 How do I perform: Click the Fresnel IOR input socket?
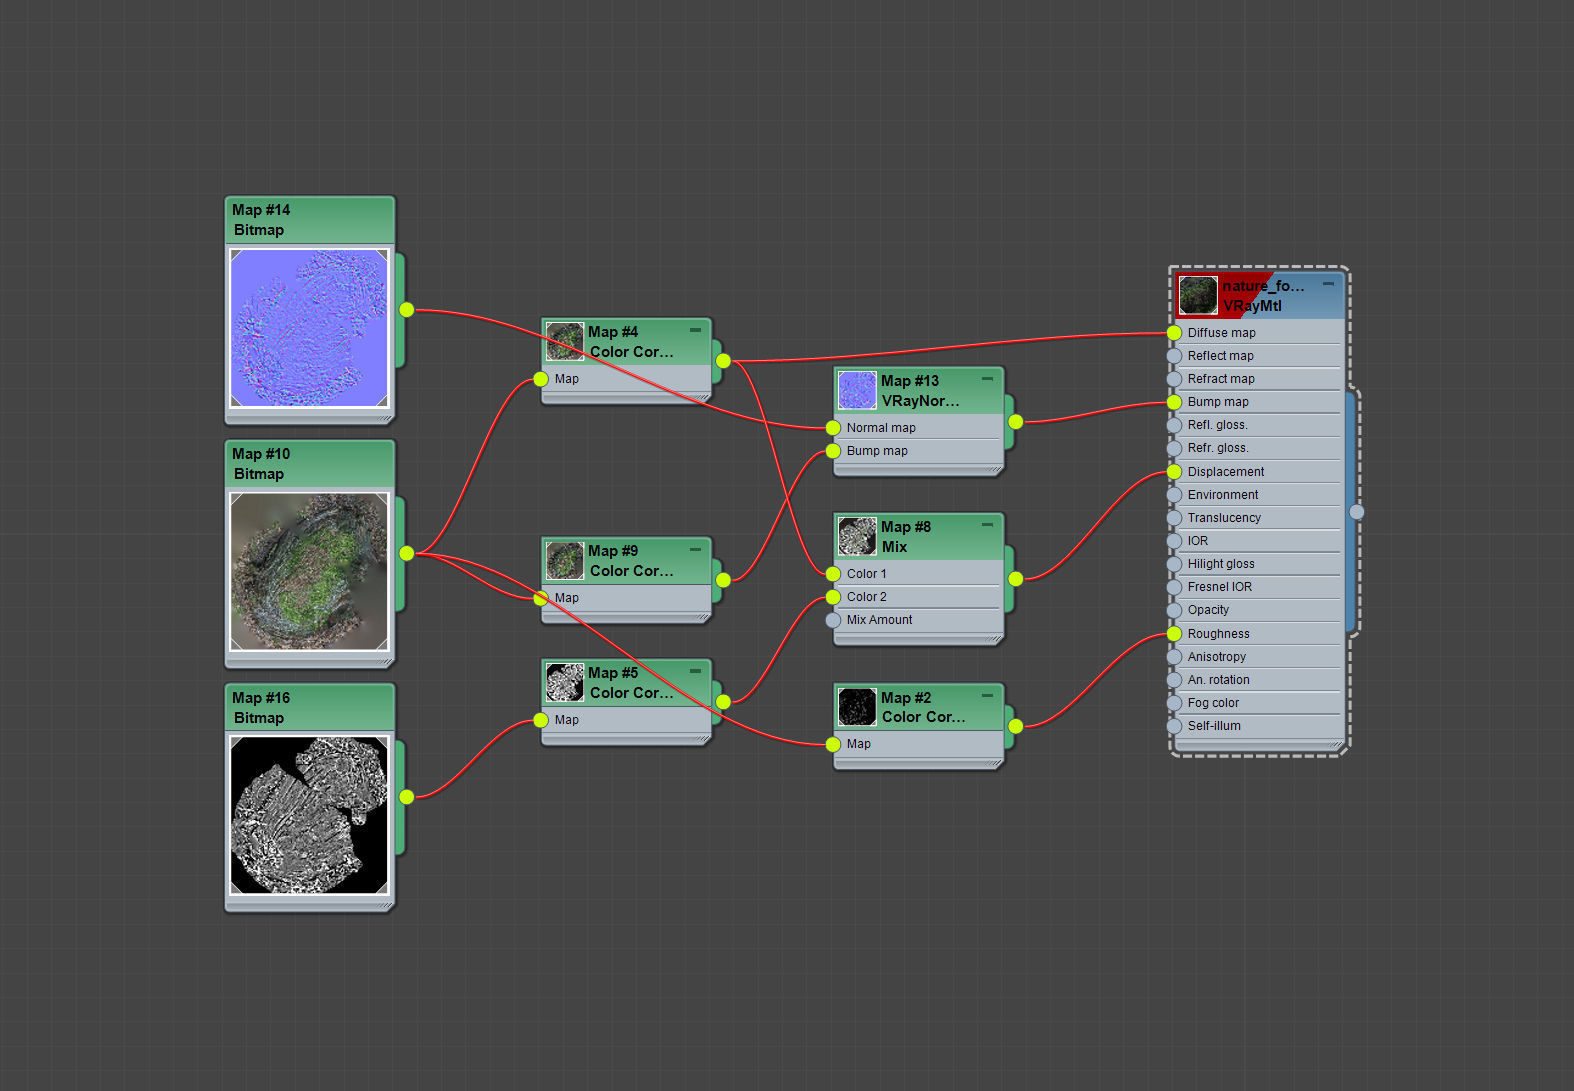[x=1174, y=587]
